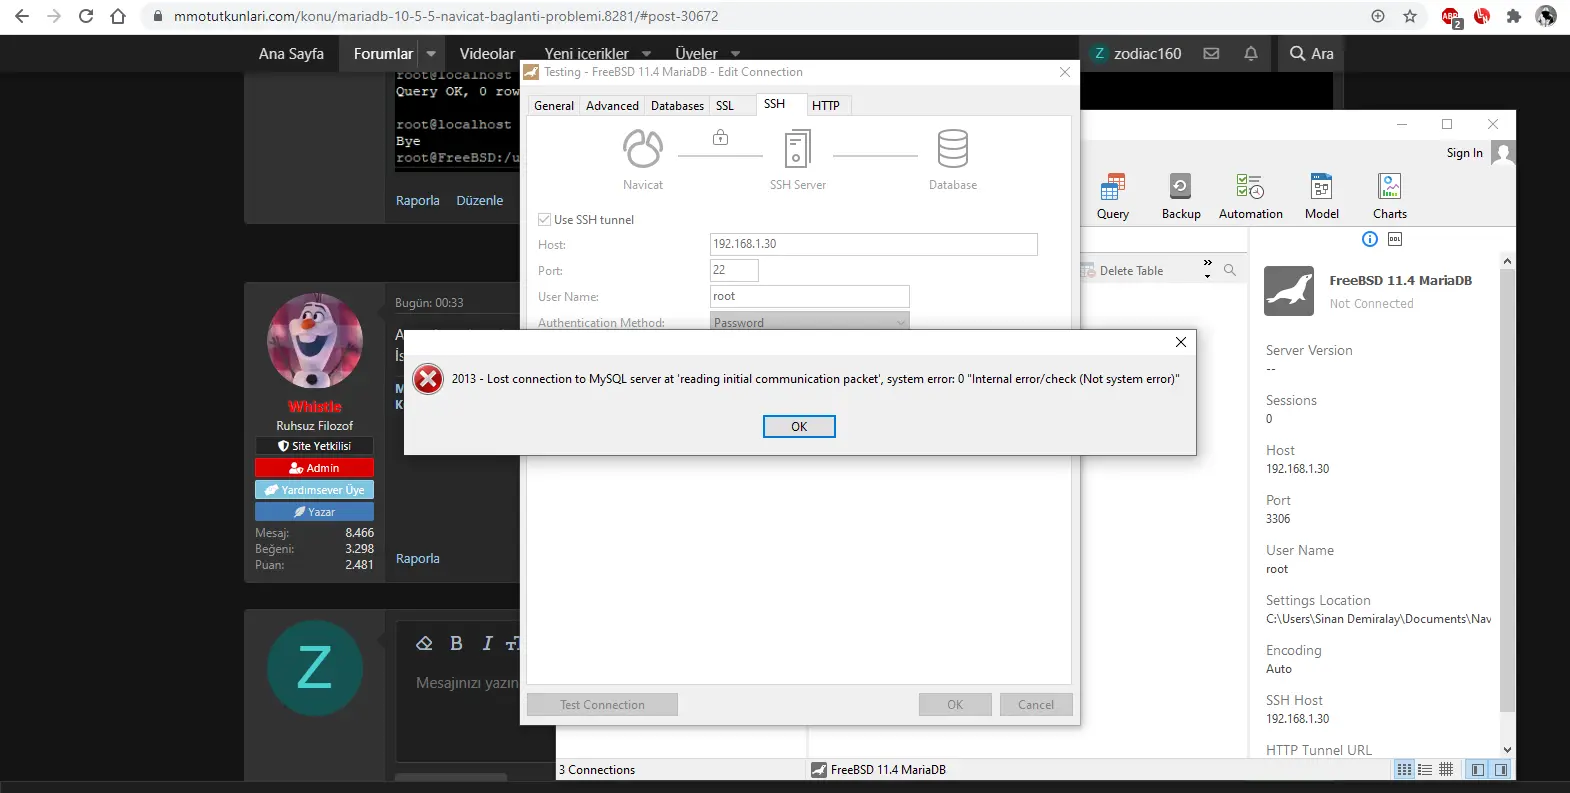The width and height of the screenshot is (1570, 793).
Task: Click the MariaDB seal logo in info pane
Action: pyautogui.click(x=1289, y=291)
